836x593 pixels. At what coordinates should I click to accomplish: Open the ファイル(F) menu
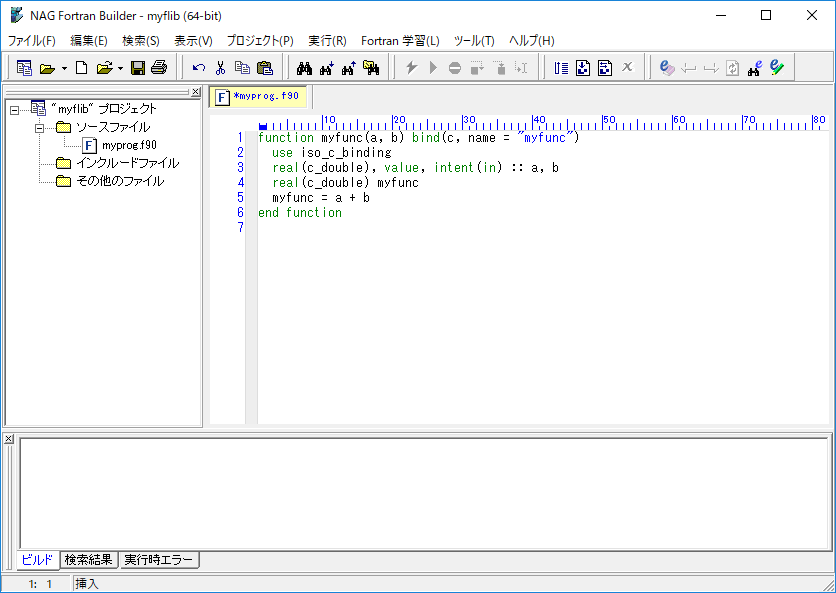coord(31,41)
